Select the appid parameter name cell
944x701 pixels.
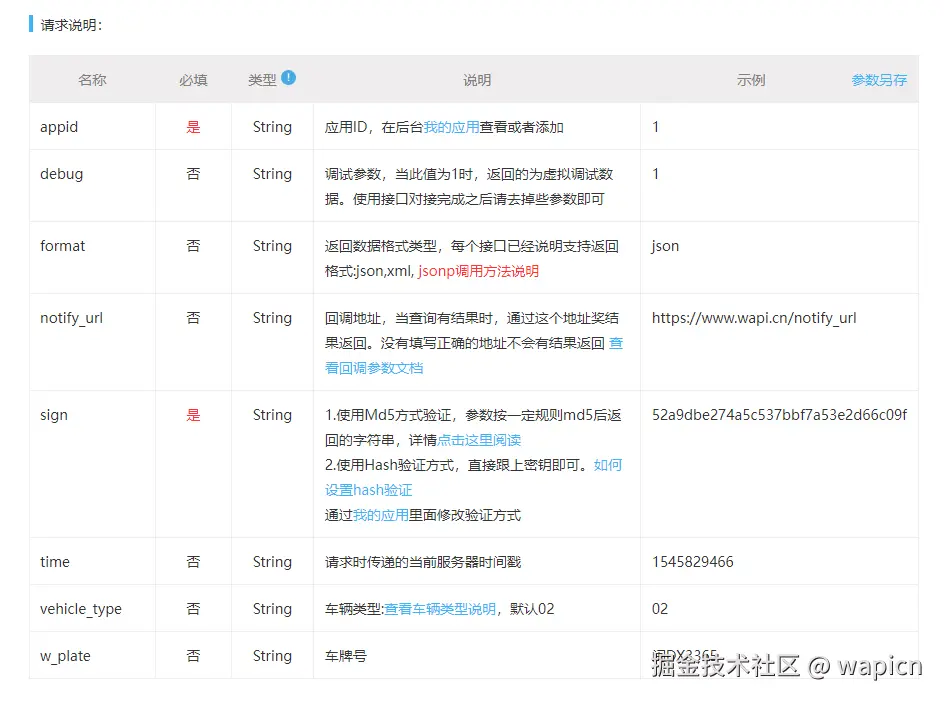58,126
